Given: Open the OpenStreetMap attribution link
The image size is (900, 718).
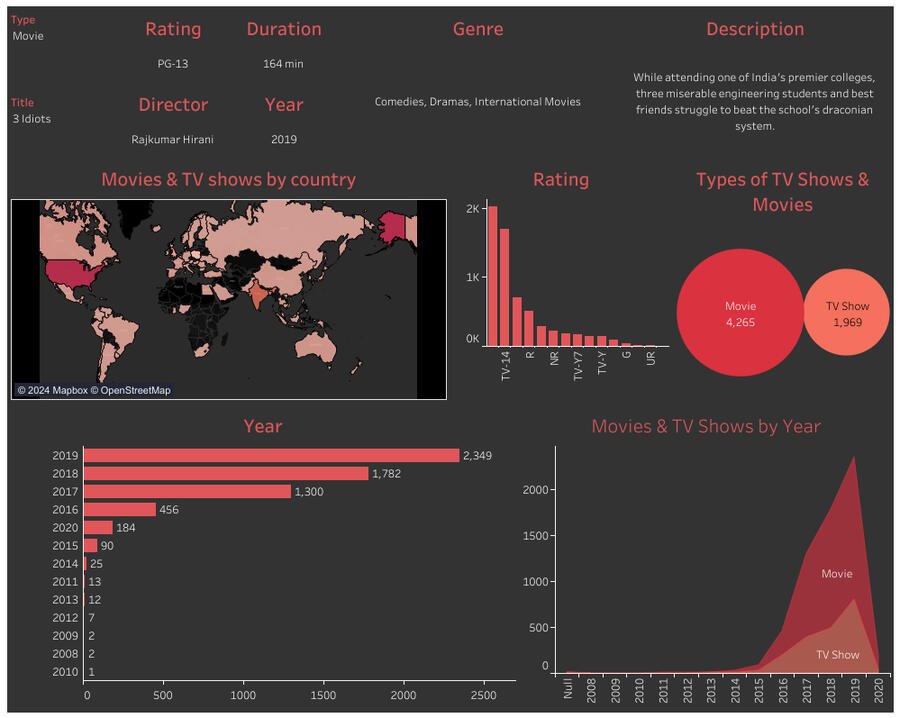Looking at the screenshot, I should (x=135, y=390).
